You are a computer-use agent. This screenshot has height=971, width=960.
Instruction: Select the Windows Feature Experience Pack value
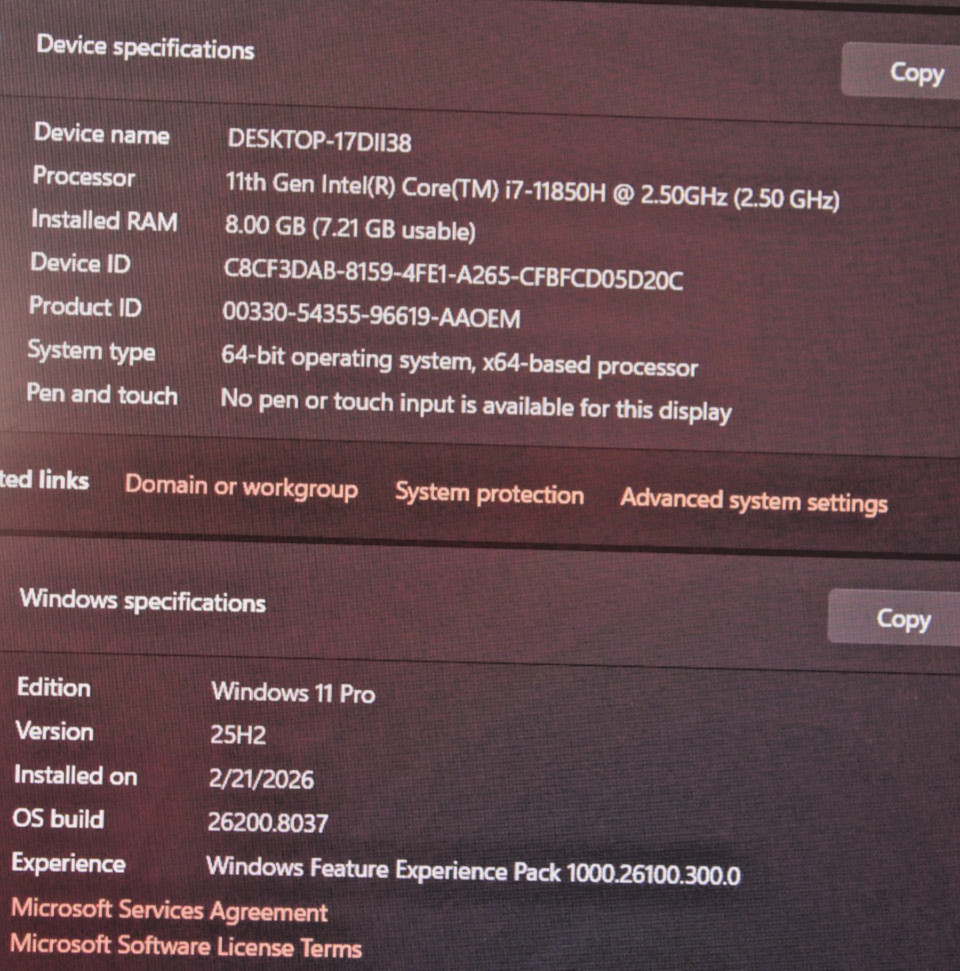pos(473,871)
